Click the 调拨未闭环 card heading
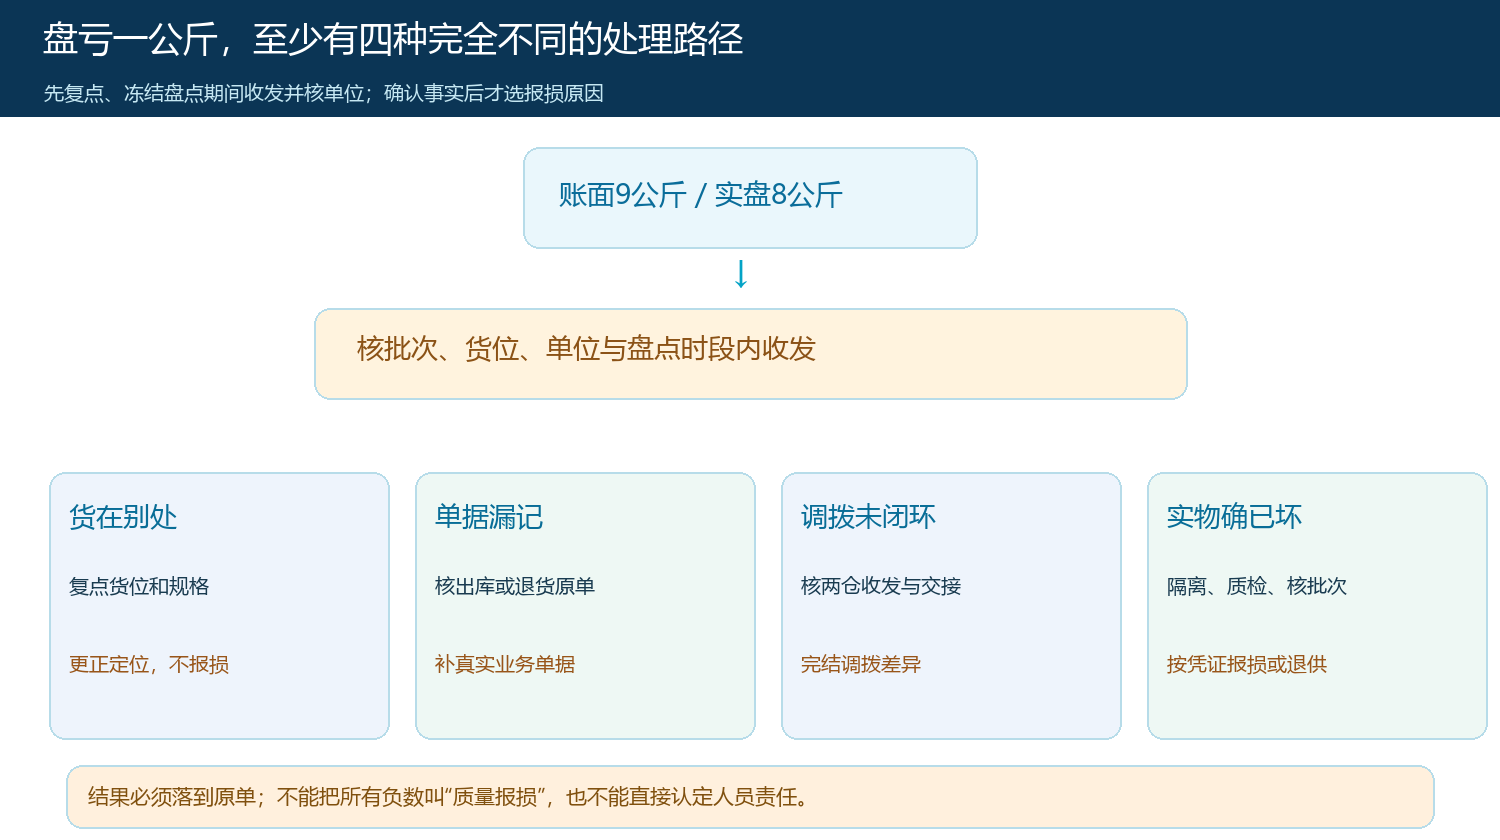 coord(868,517)
